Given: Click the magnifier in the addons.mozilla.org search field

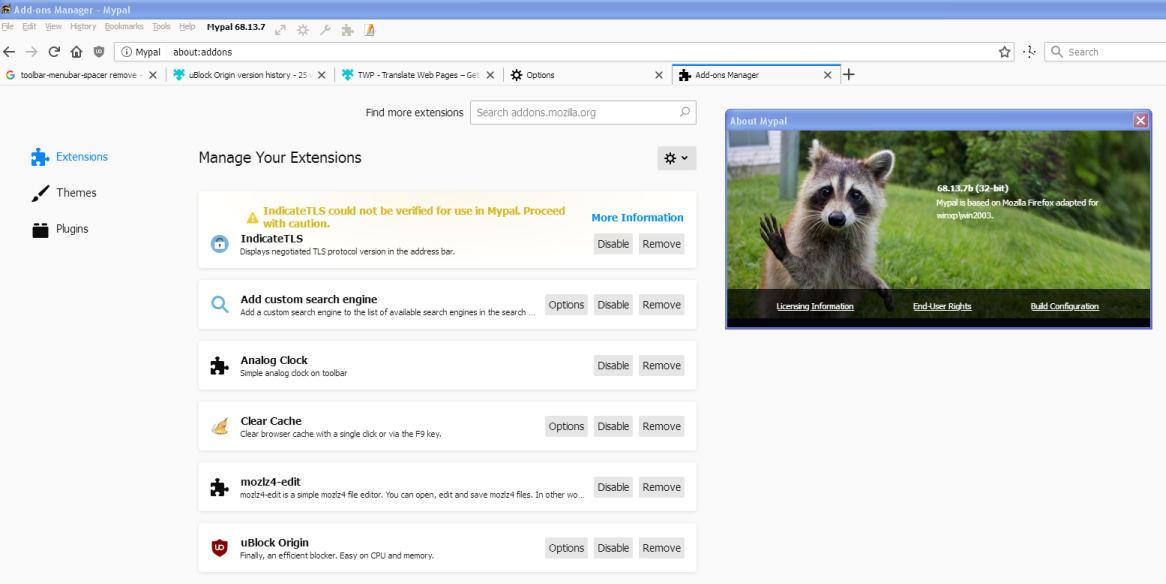Looking at the screenshot, I should [x=684, y=112].
